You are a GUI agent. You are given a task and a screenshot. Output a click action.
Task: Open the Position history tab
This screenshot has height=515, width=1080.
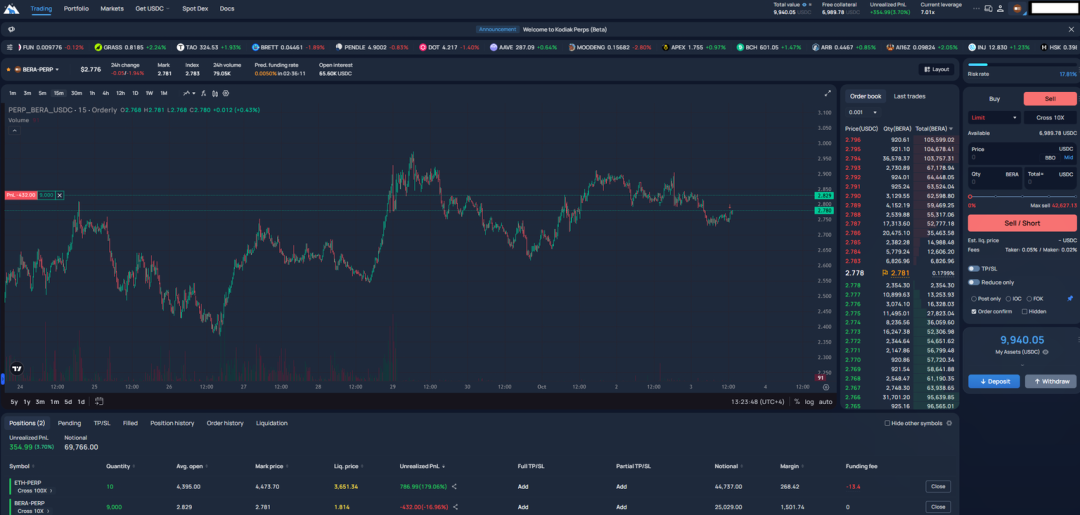point(172,423)
